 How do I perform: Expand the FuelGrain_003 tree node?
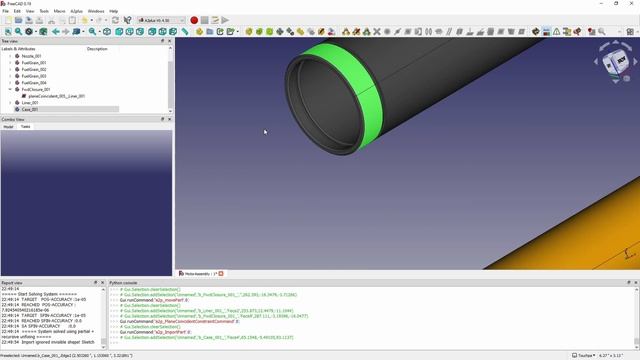[x=10, y=76]
